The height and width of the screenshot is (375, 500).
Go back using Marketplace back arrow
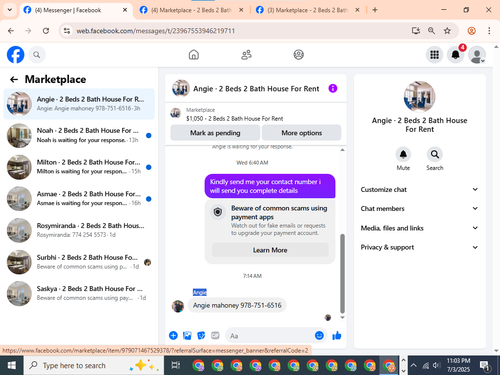coord(14,79)
